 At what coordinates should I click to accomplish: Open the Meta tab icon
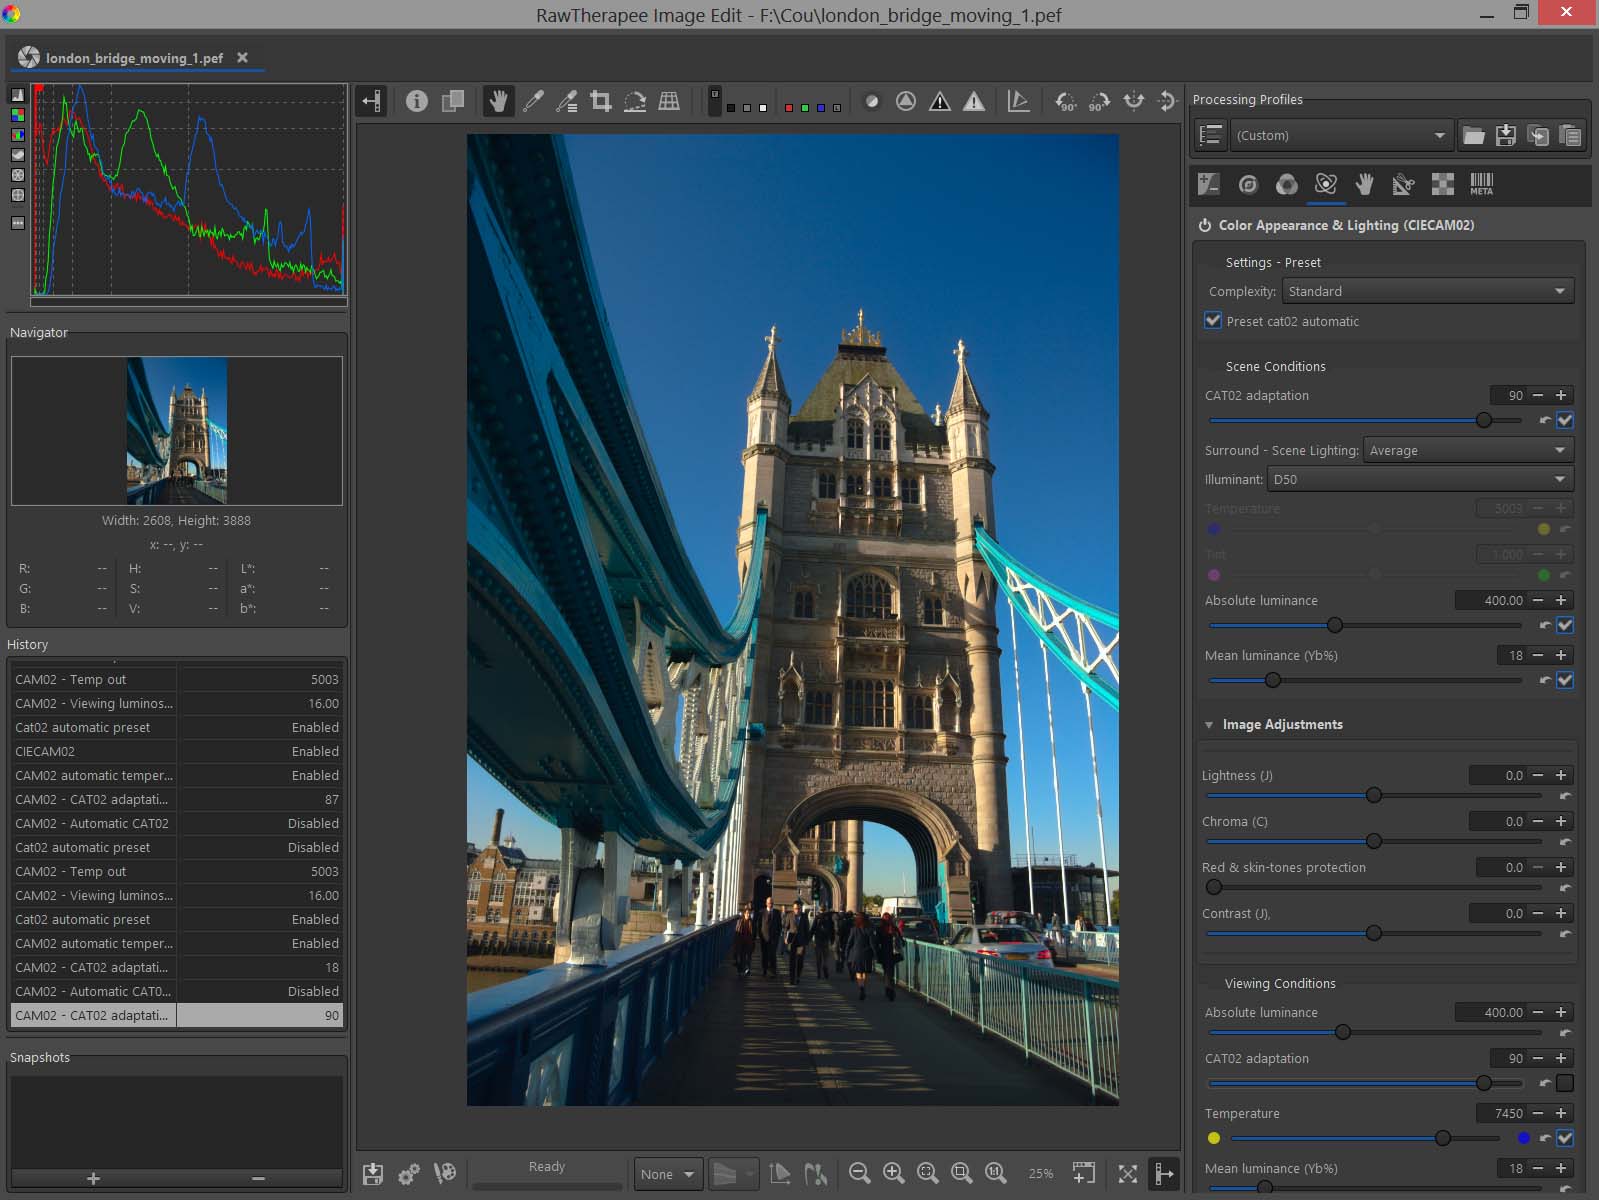[x=1481, y=184]
